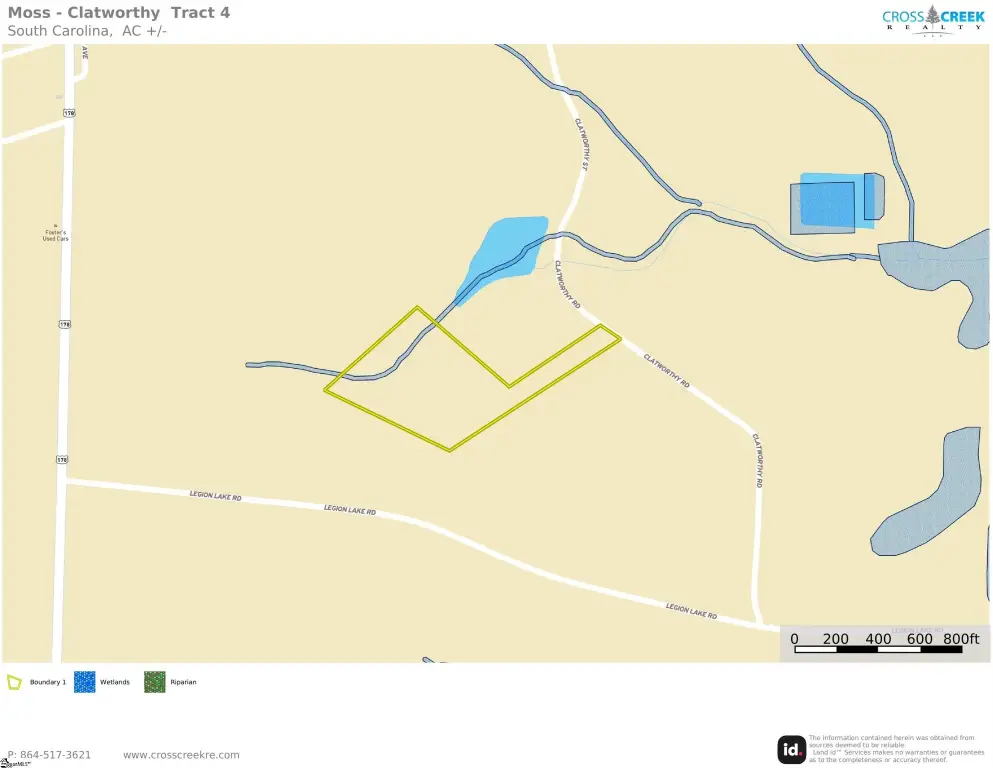Open the www.crosscreekre.com link
Screen dimensions: 993x768
tap(181, 755)
